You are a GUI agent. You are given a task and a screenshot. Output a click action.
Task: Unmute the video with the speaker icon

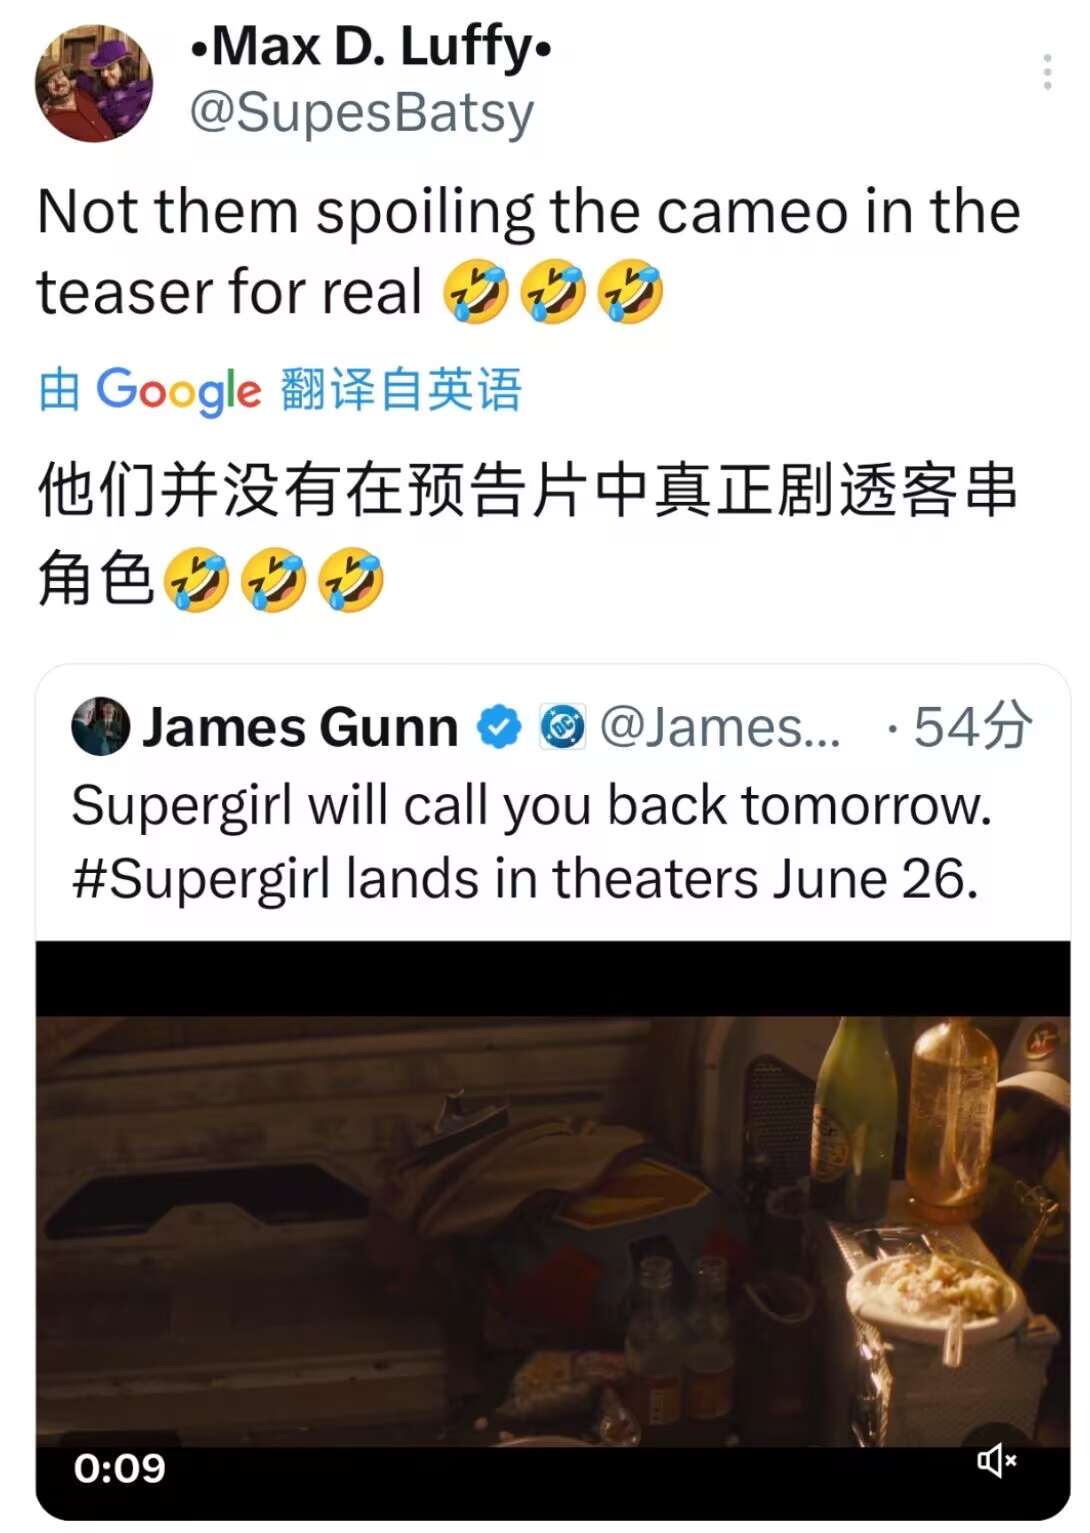(996, 1461)
